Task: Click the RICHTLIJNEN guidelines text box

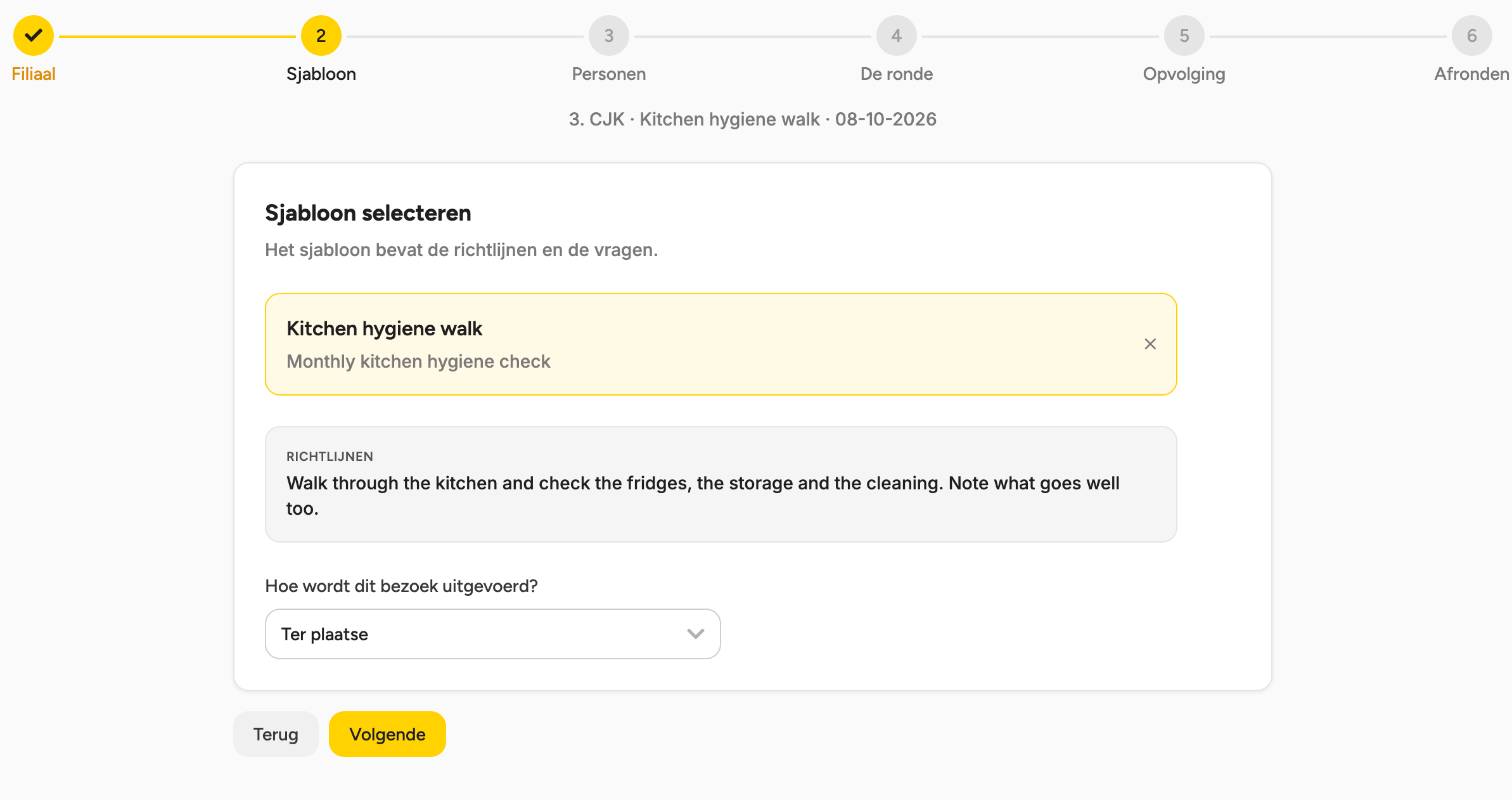Action: click(x=721, y=484)
